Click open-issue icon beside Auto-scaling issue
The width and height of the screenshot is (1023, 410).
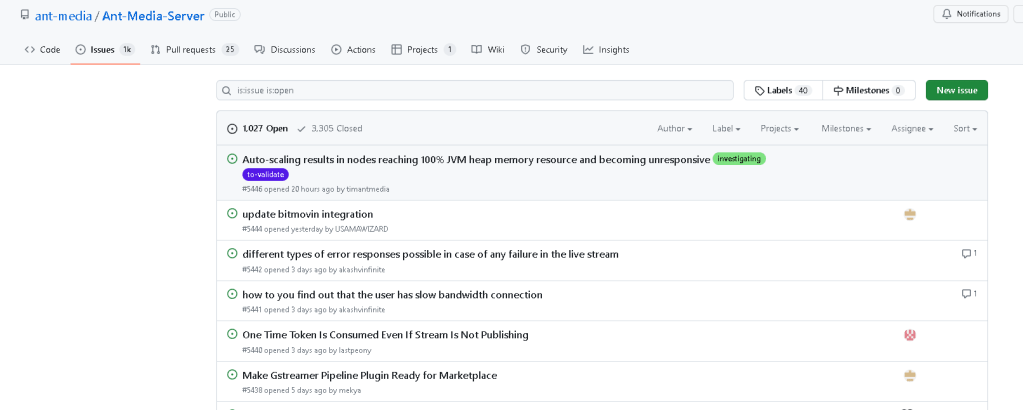tap(232, 159)
